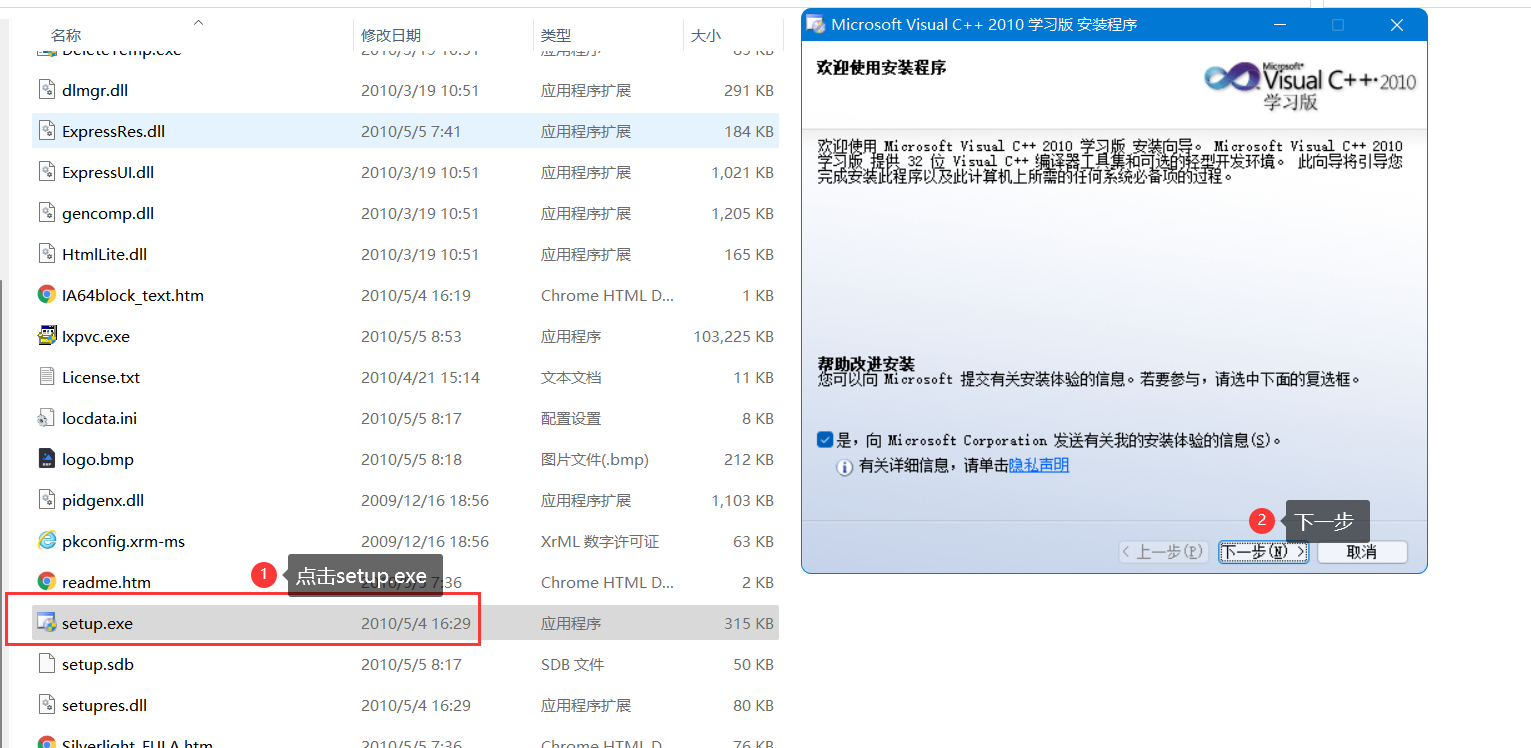Select the pidgenx.dll file name

click(x=103, y=500)
